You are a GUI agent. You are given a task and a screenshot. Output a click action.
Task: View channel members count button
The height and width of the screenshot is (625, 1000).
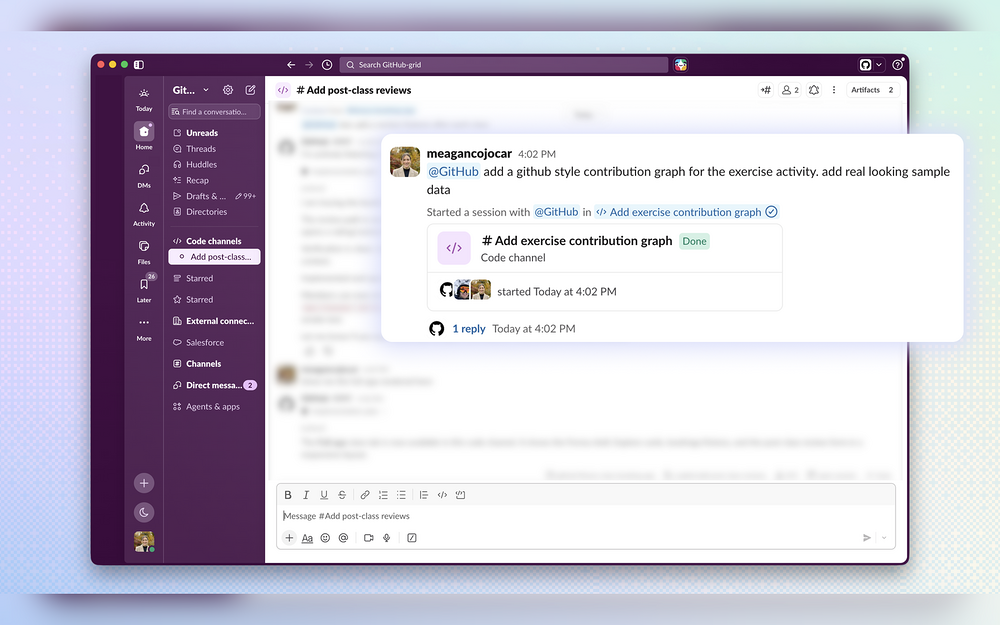click(790, 90)
